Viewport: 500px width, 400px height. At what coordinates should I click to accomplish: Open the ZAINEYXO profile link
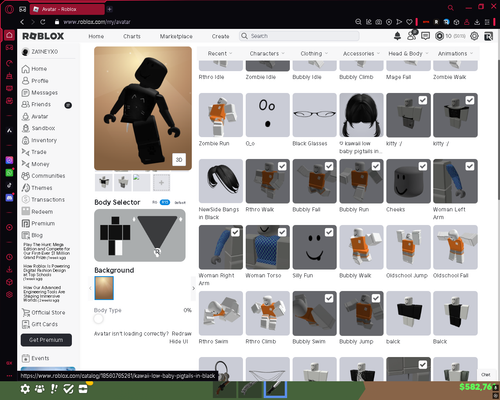(40, 52)
